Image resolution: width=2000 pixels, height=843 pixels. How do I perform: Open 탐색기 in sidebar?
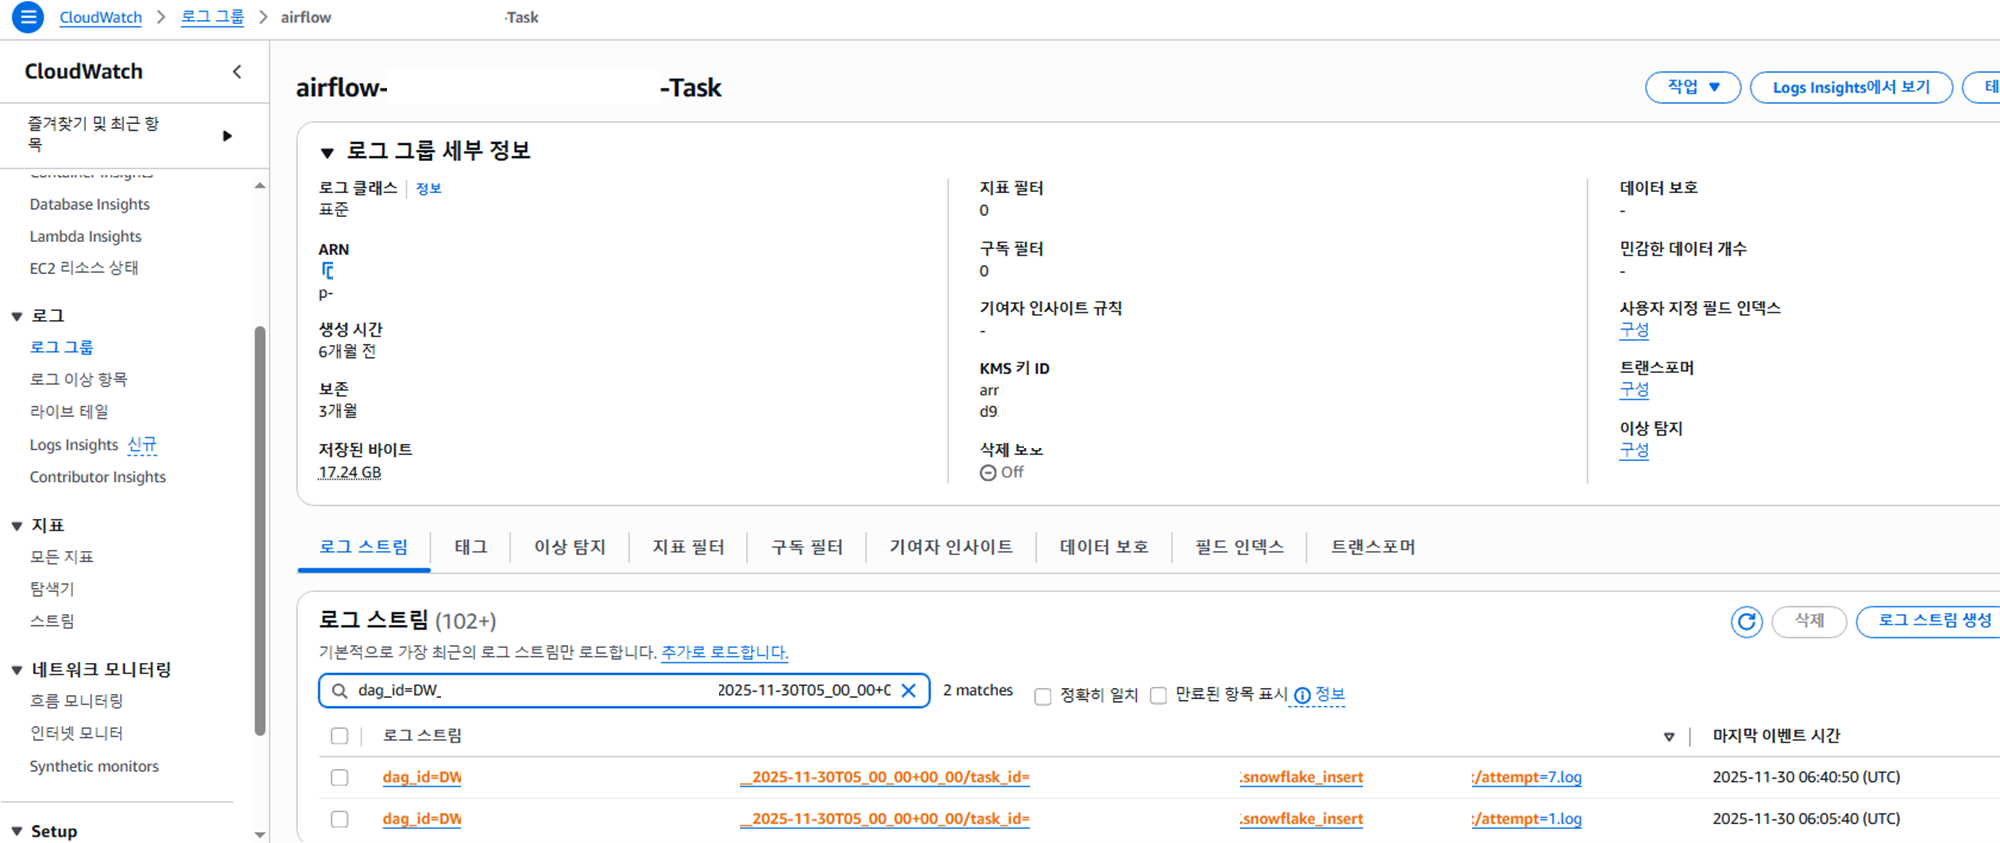click(x=52, y=589)
